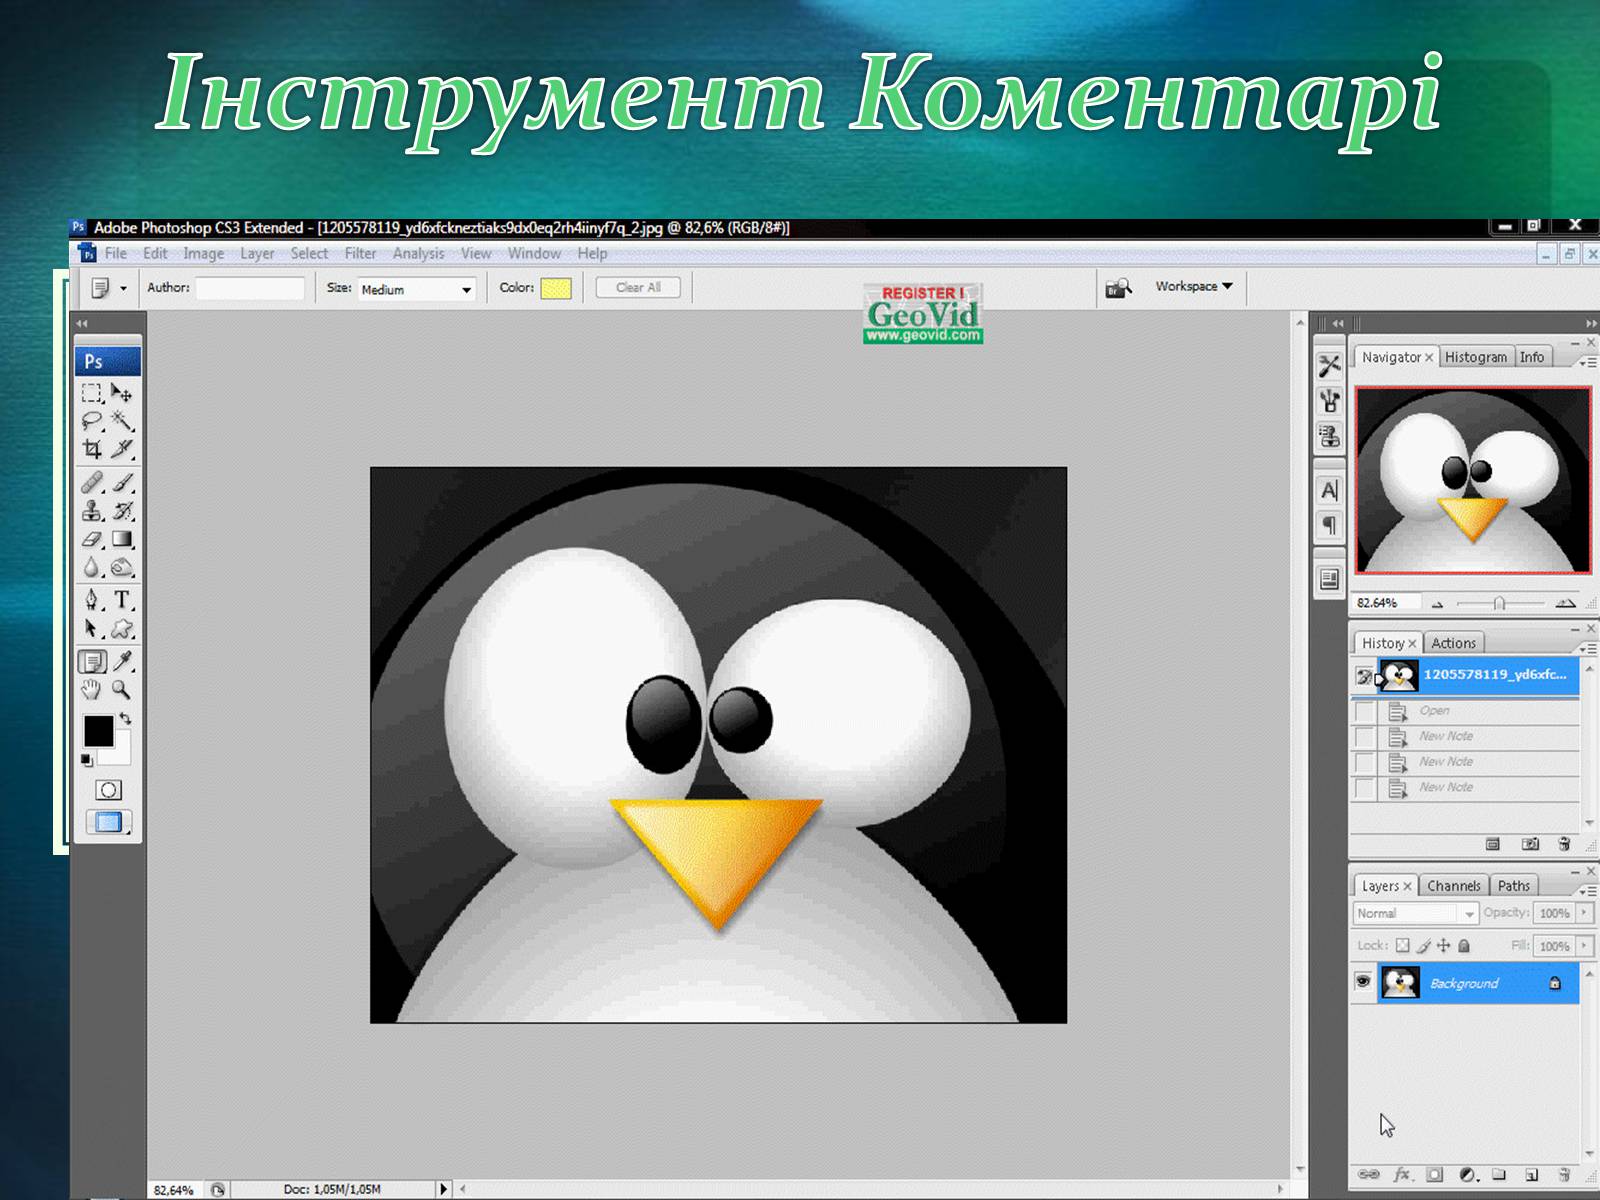Set history brush source on snapshot
The width and height of the screenshot is (1600, 1200).
pyautogui.click(x=1364, y=677)
